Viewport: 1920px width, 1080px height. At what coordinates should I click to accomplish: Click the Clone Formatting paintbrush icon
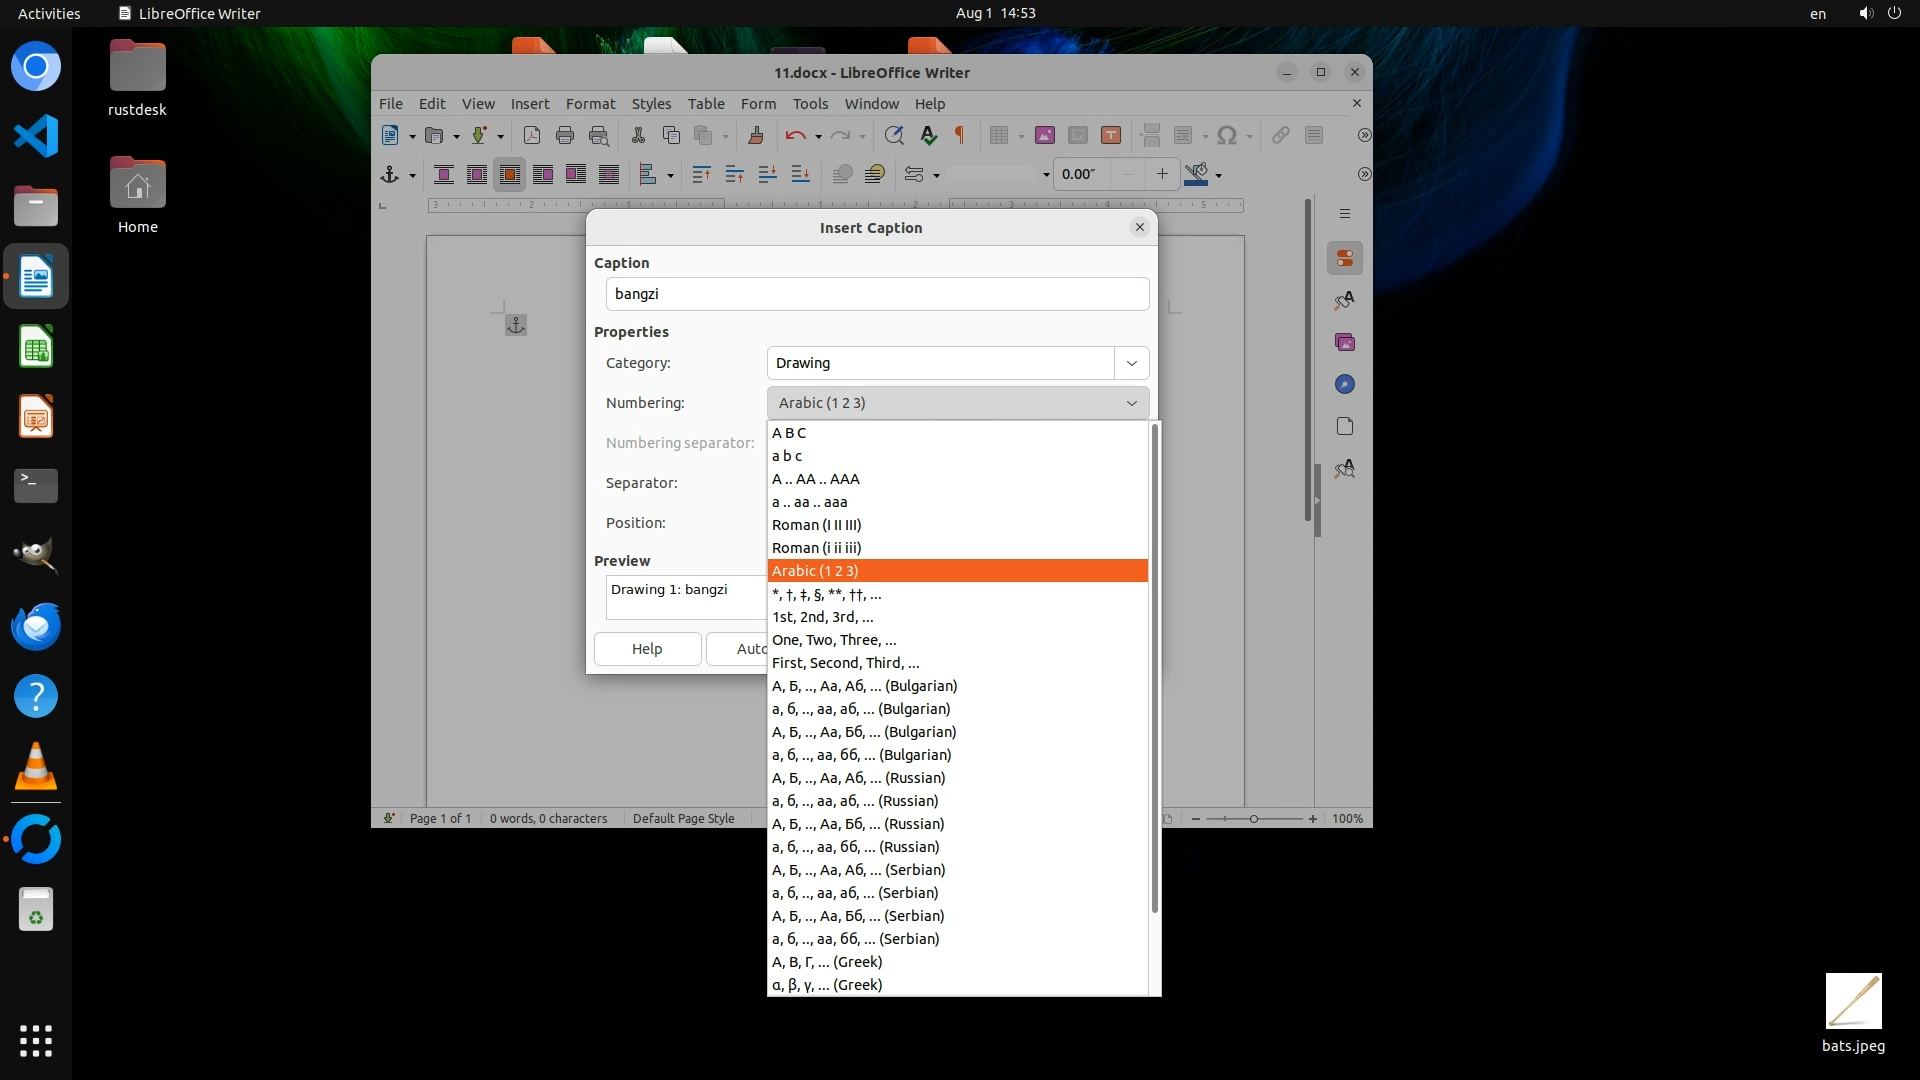[756, 136]
